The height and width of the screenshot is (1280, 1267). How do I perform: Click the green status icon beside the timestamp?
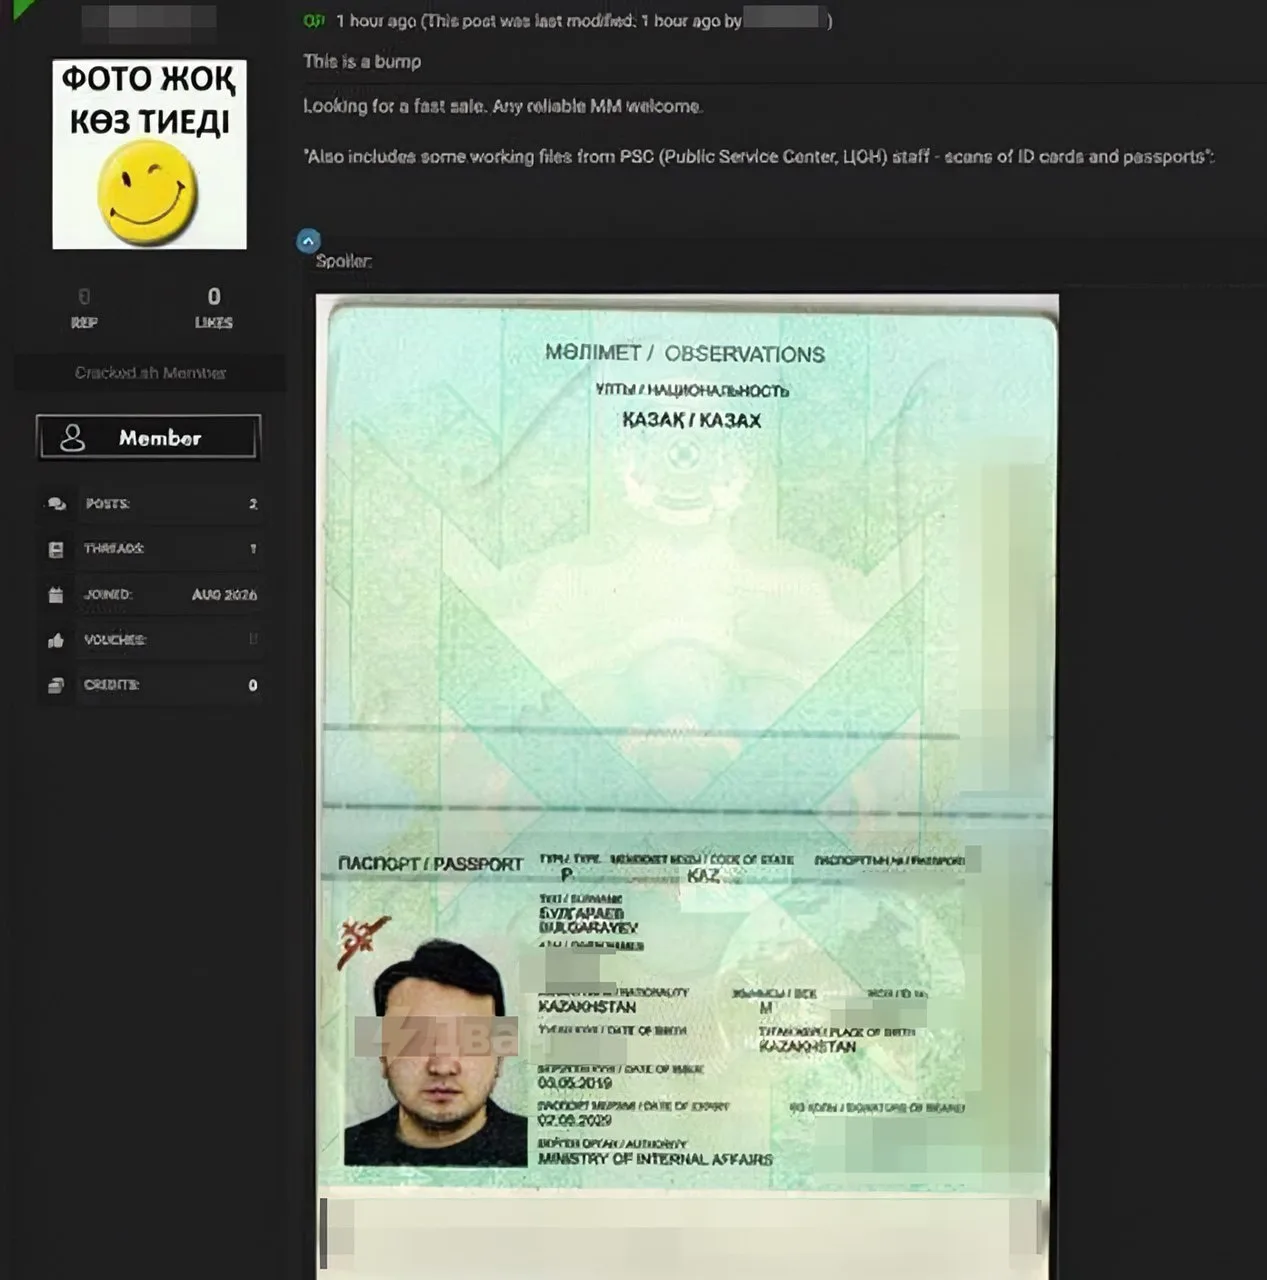pyautogui.click(x=314, y=20)
